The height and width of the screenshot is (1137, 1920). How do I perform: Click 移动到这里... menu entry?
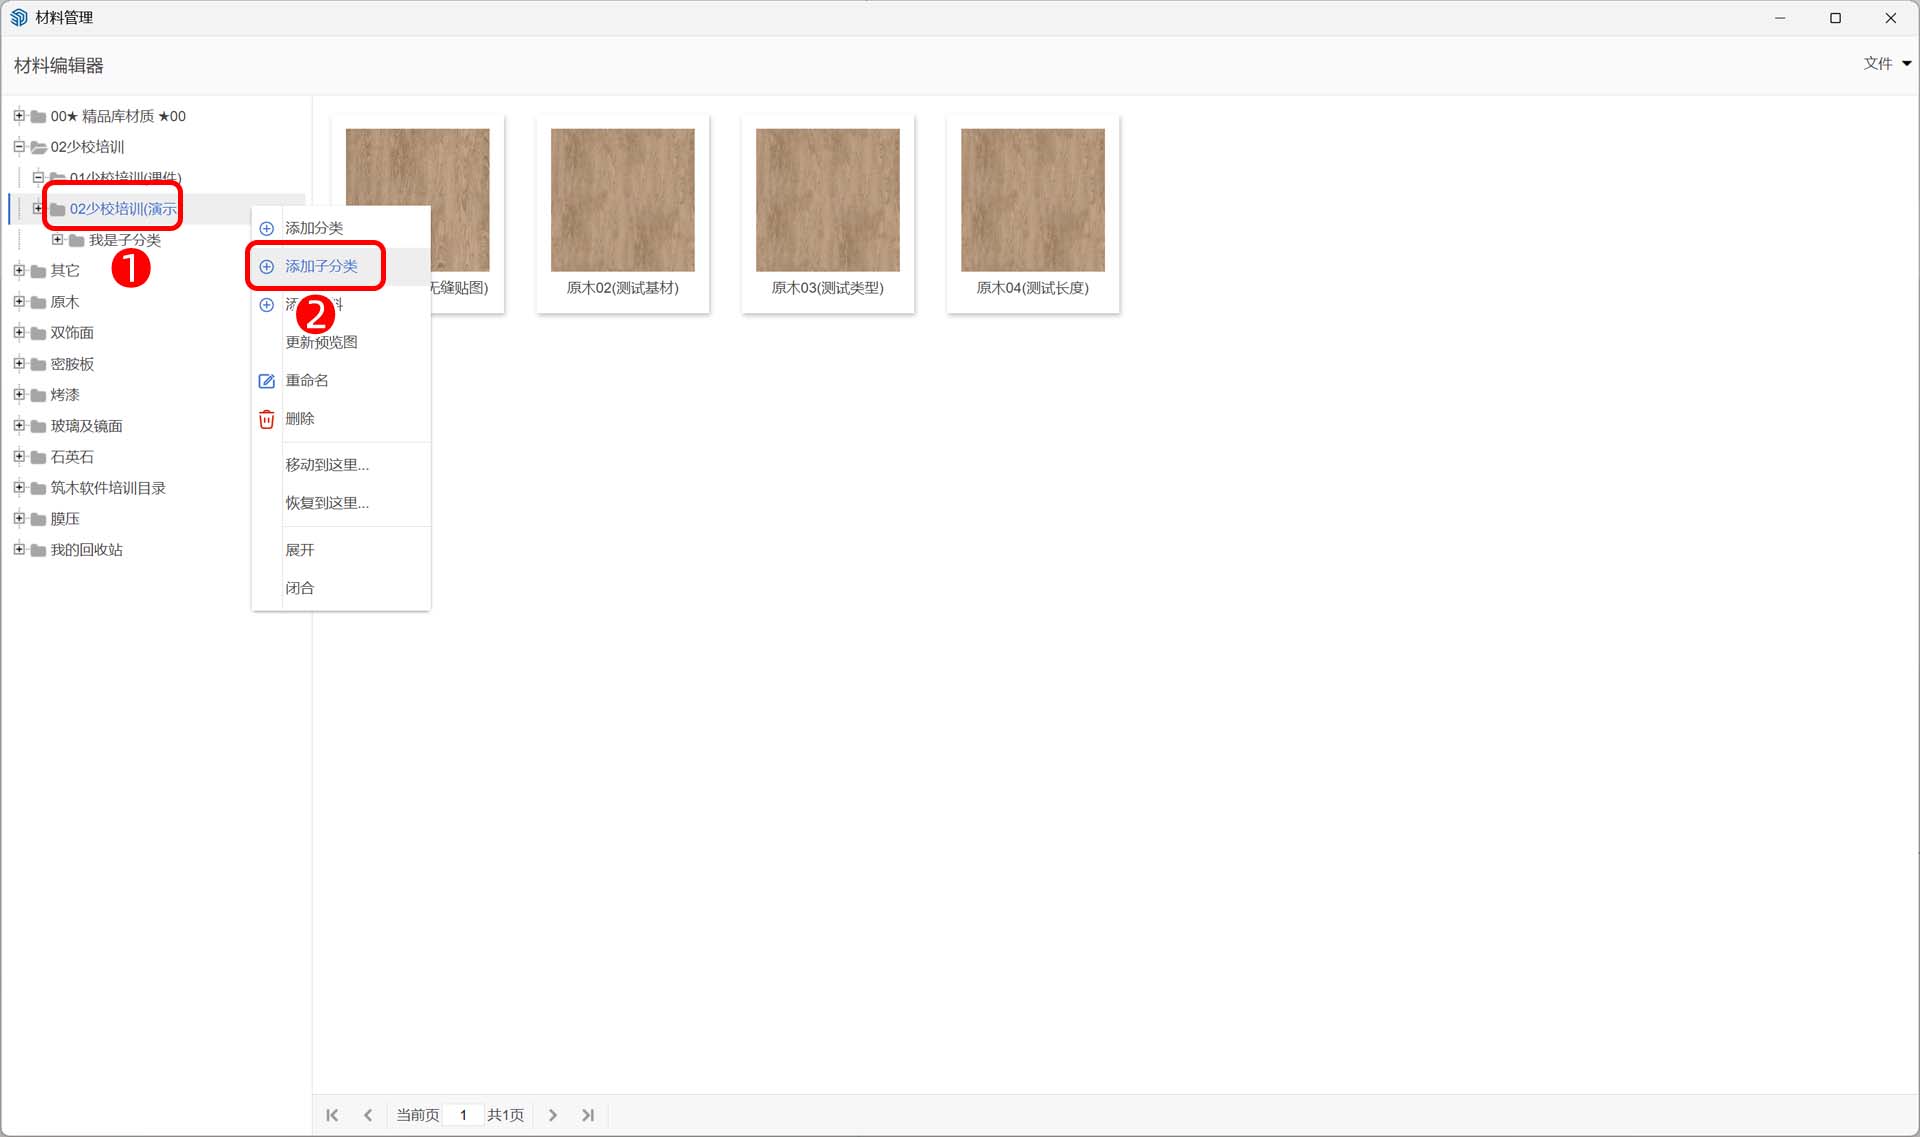tap(327, 465)
